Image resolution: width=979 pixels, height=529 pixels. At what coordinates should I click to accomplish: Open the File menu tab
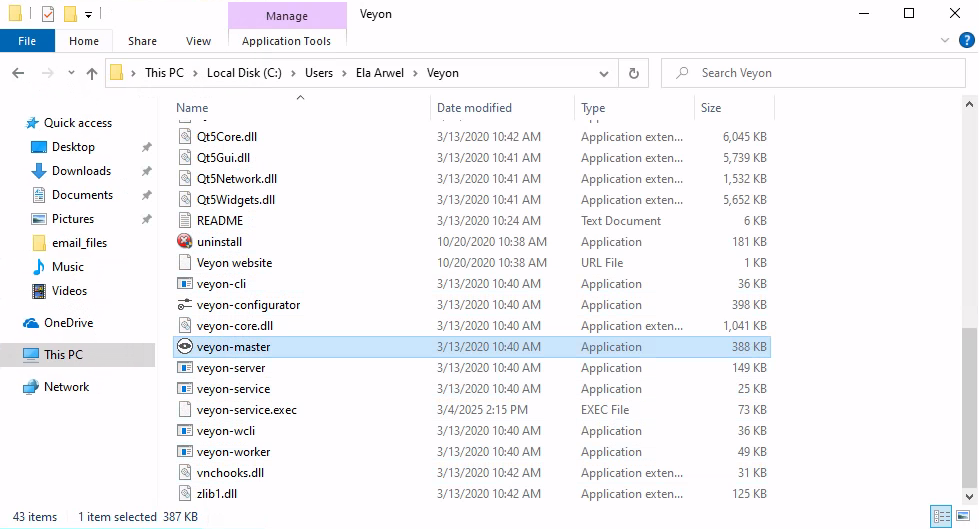[x=27, y=41]
